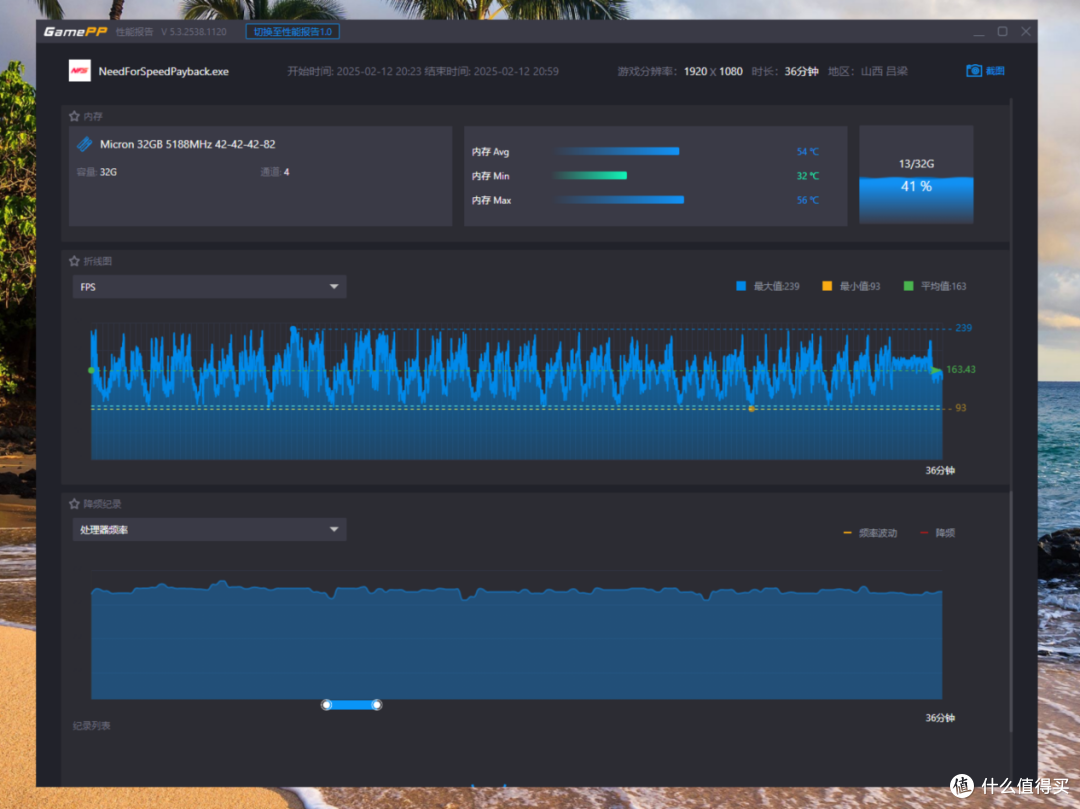The image size is (1080, 809).
Task: Click the 频率波动 legend entry
Action: (x=871, y=533)
